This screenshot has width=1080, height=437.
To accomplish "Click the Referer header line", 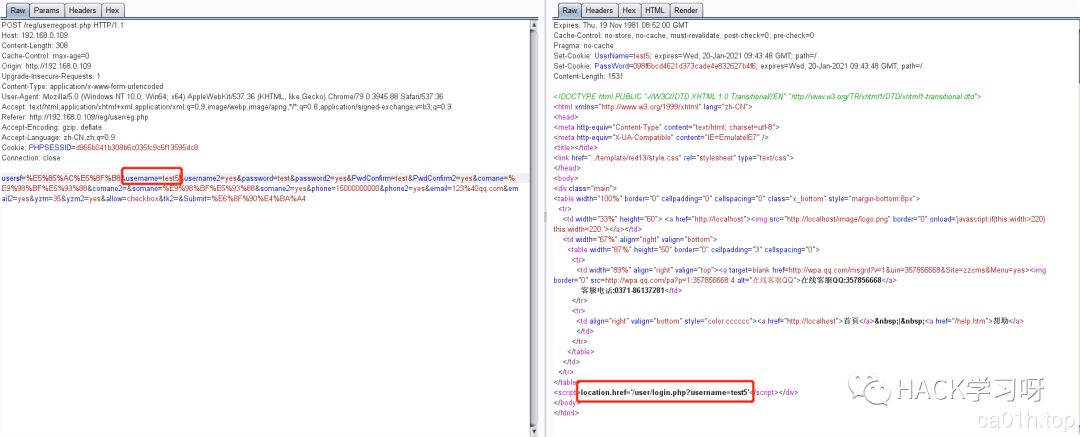I will tap(75, 117).
